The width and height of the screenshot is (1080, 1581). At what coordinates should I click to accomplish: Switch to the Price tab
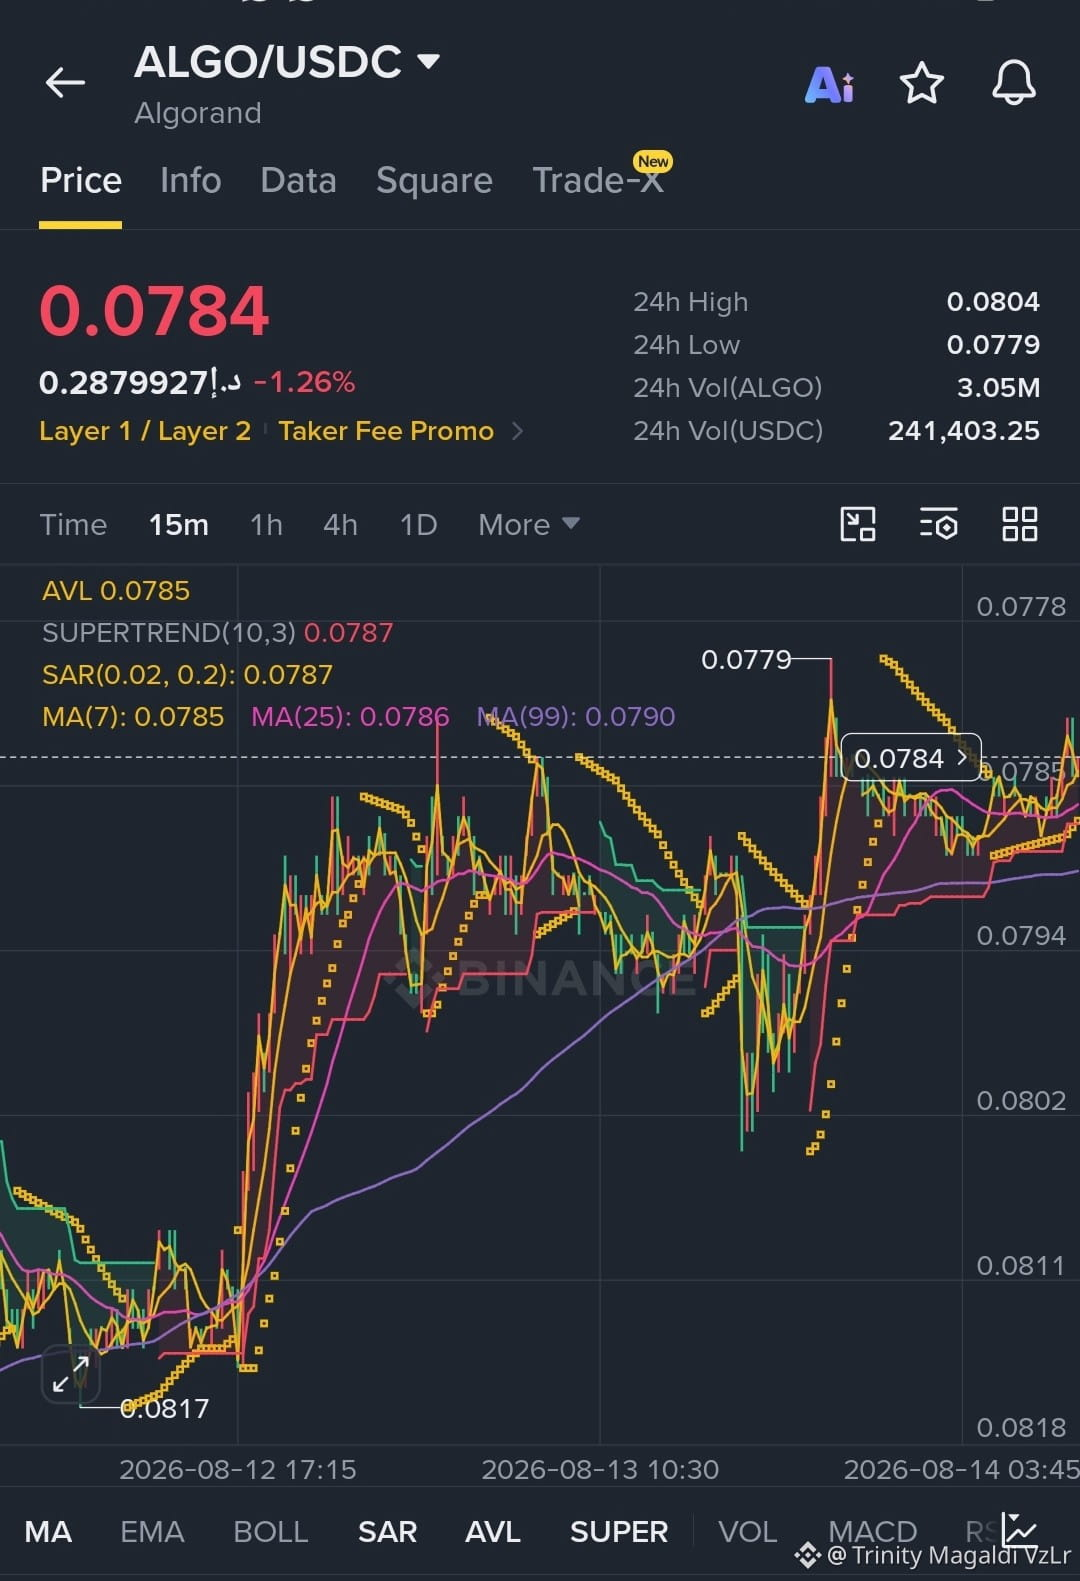81,181
